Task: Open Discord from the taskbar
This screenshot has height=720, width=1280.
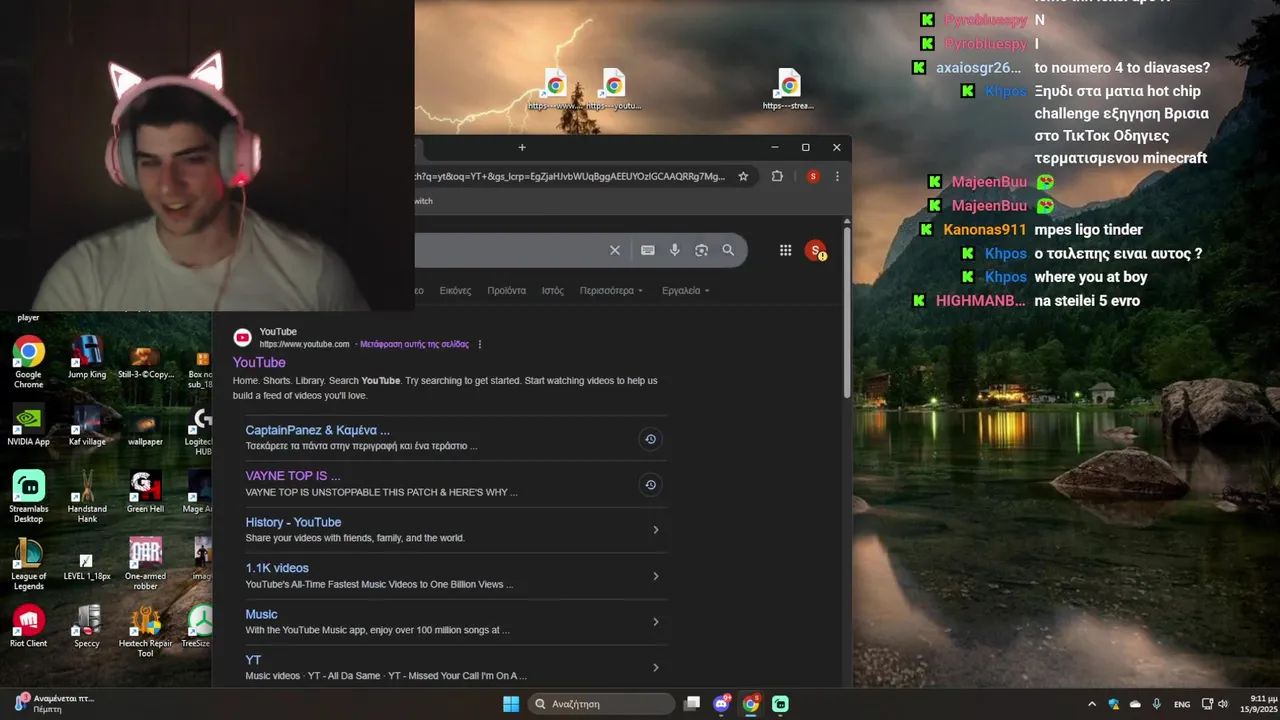Action: tap(721, 704)
